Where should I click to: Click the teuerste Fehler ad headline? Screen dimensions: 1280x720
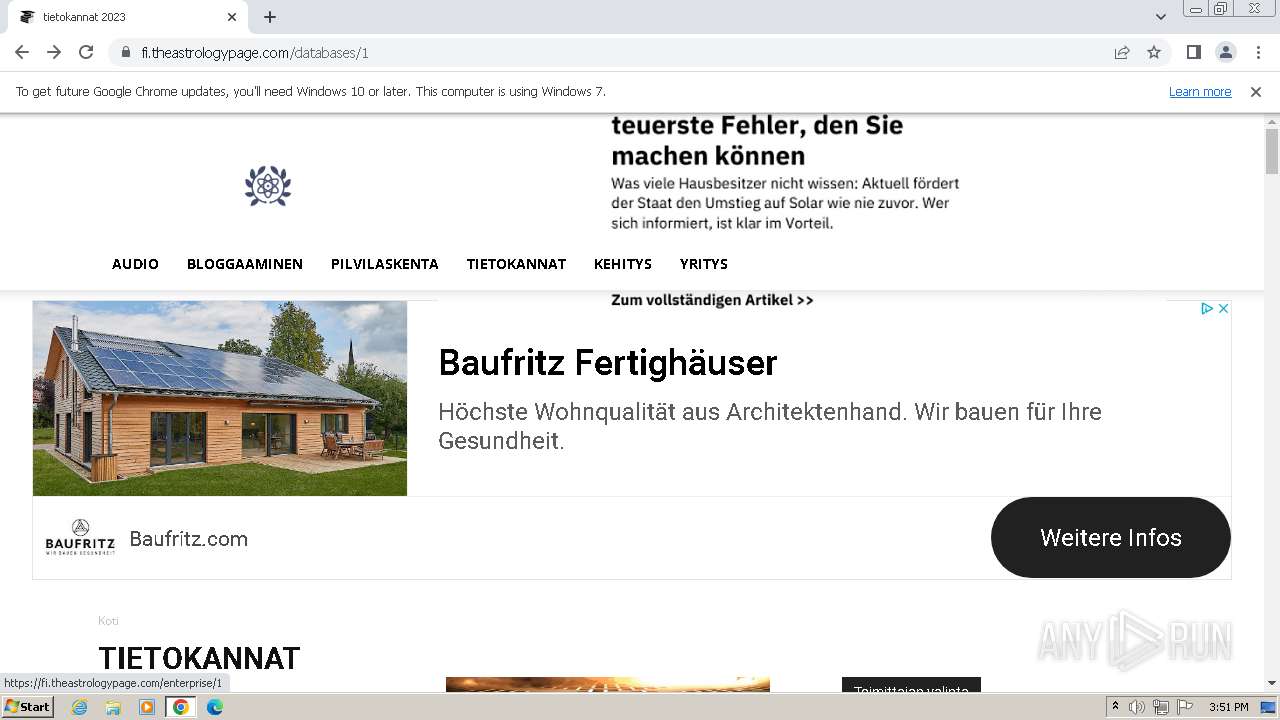click(757, 140)
